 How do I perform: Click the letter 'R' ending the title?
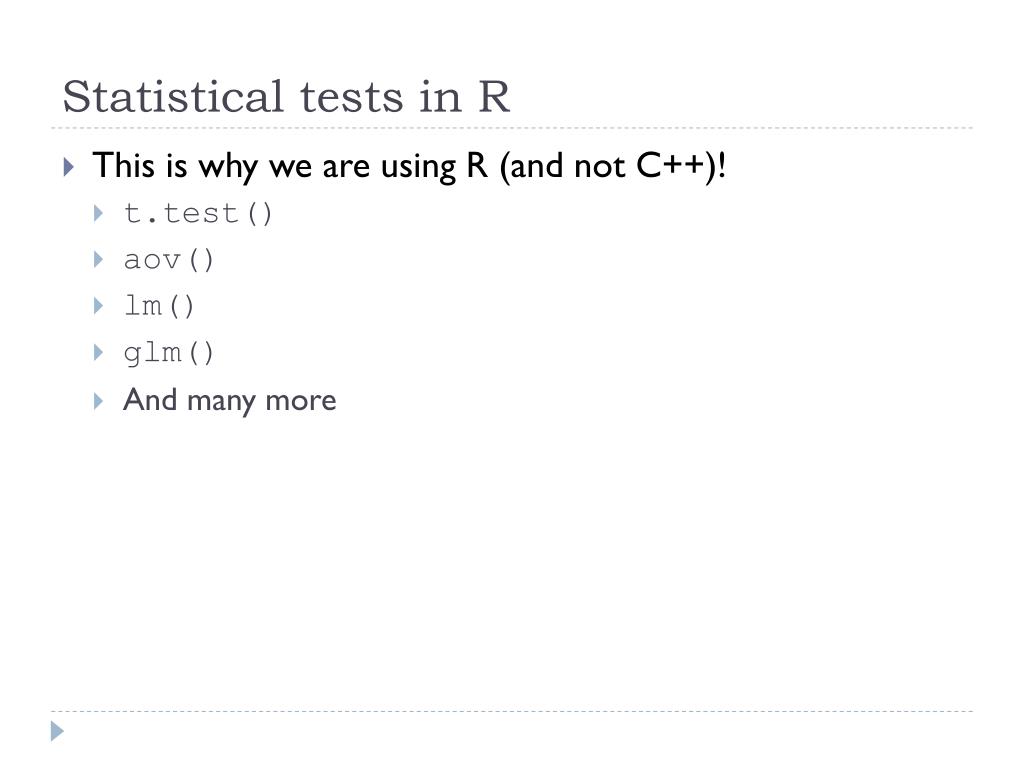[x=494, y=97]
